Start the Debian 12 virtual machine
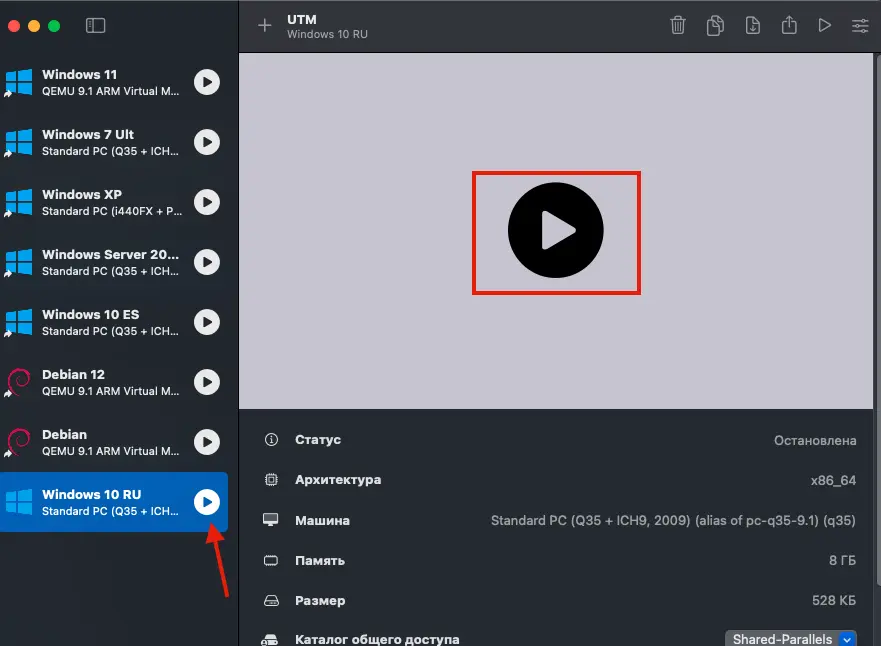The height and width of the screenshot is (646, 881). [x=207, y=382]
